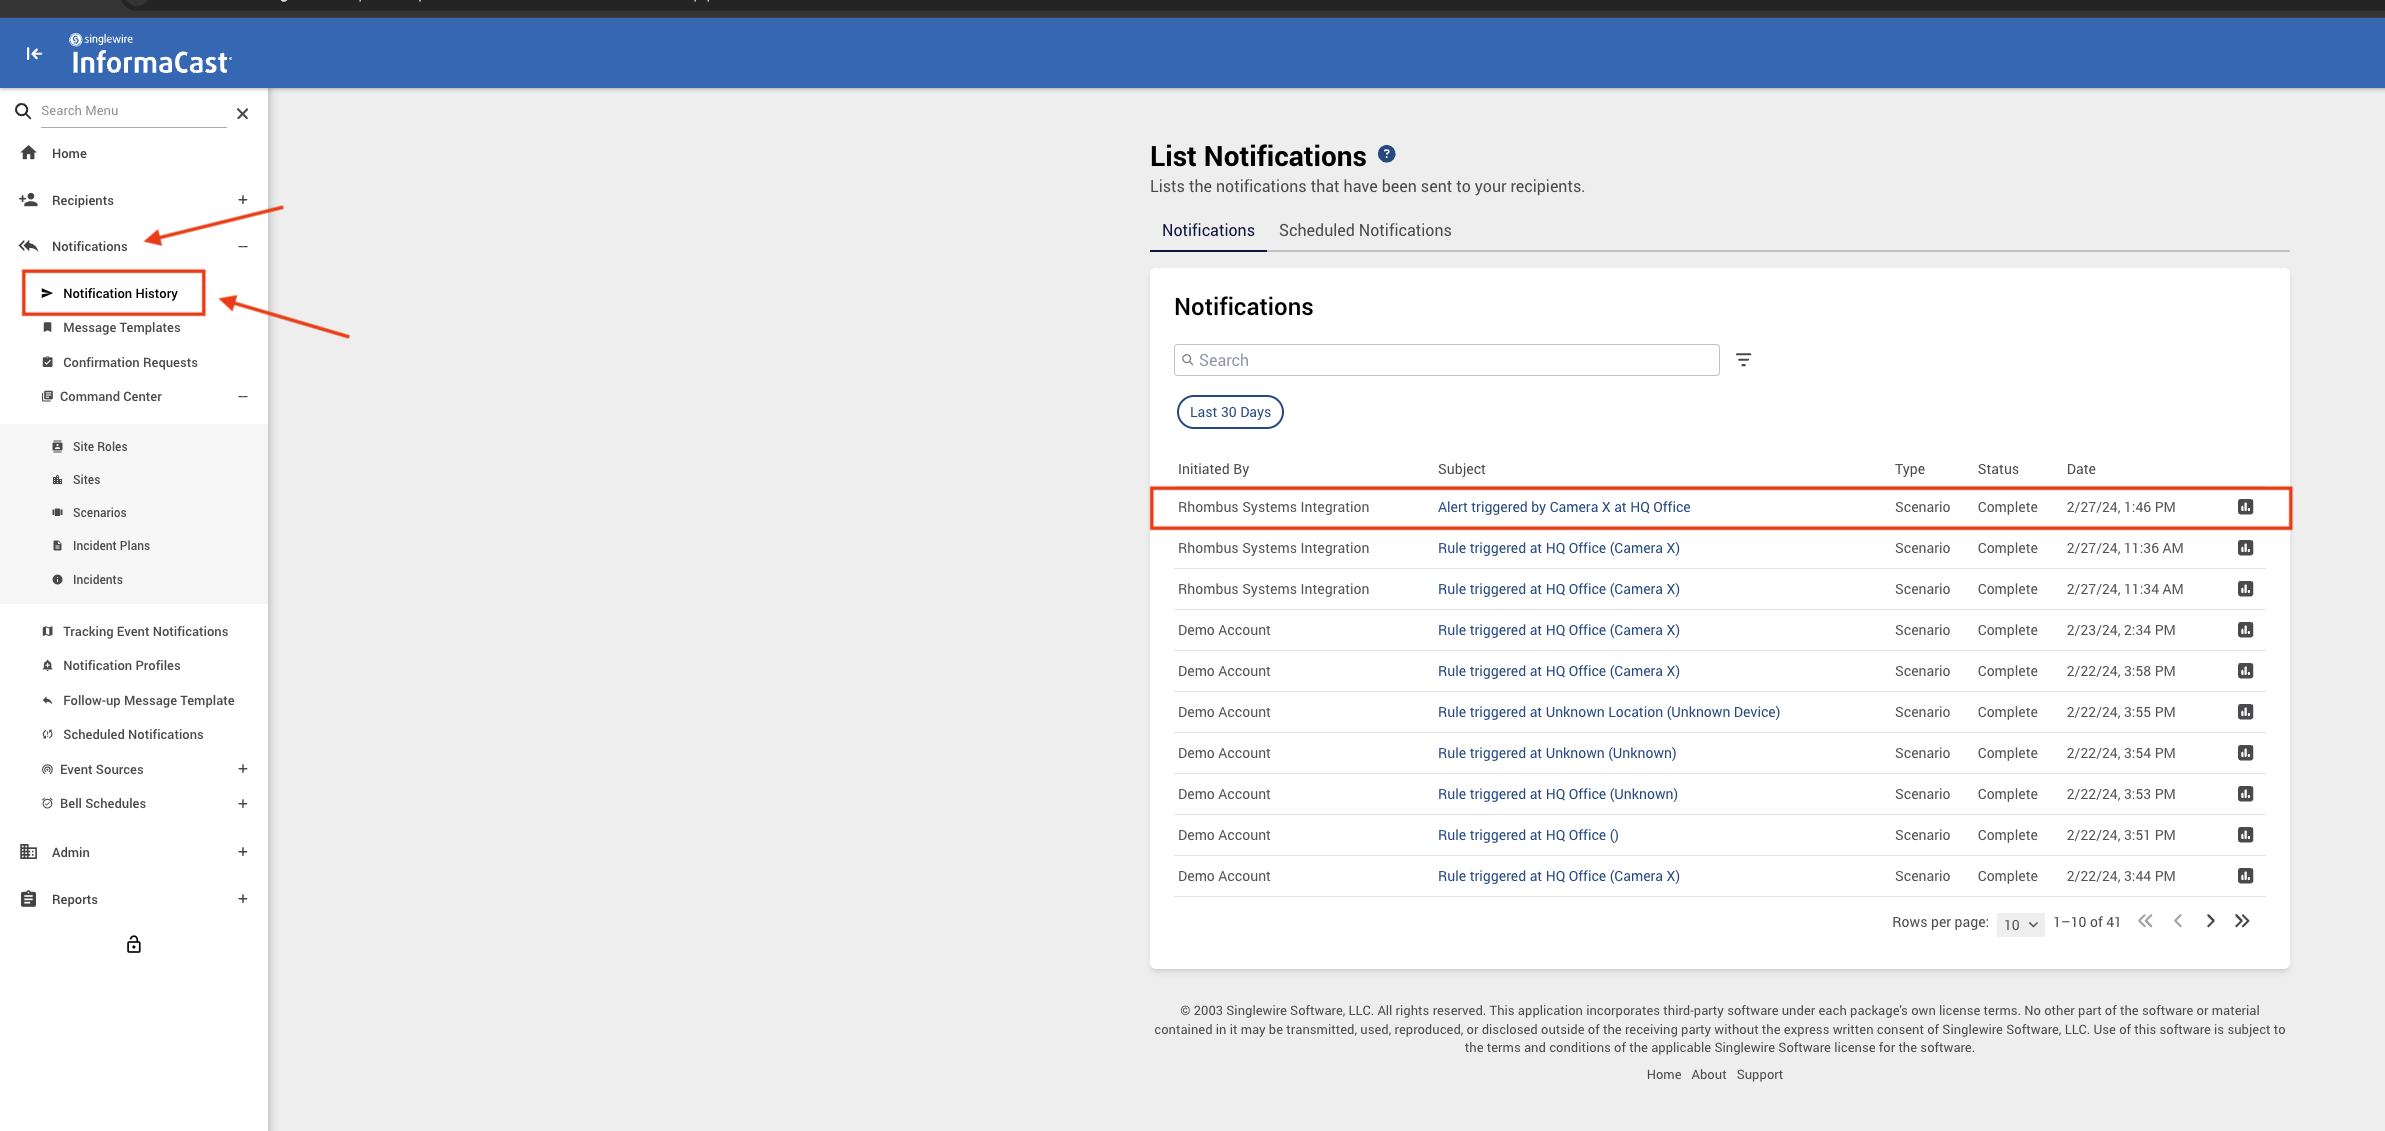Collapse the Command Center submenu

242,397
